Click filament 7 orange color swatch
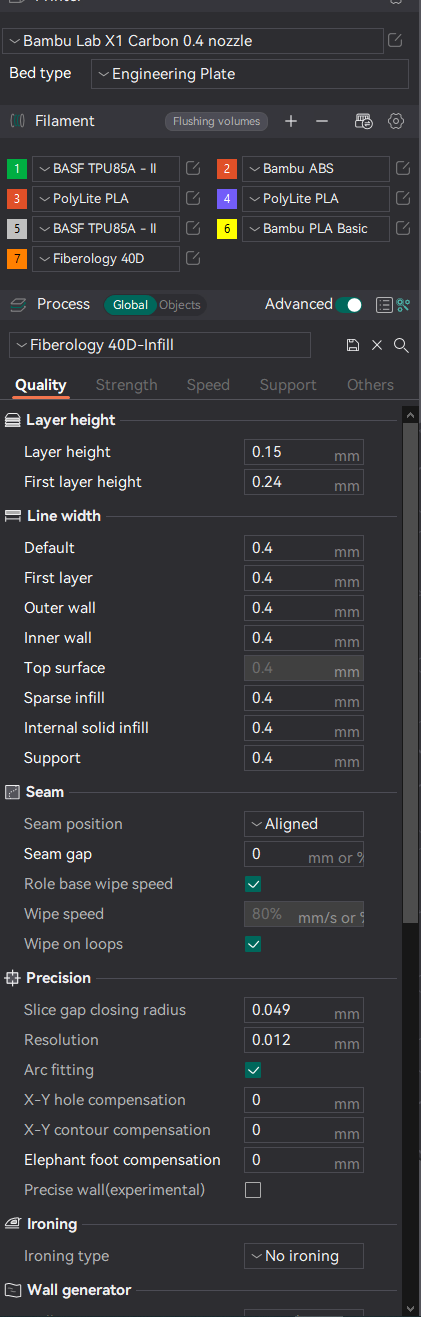 17,258
